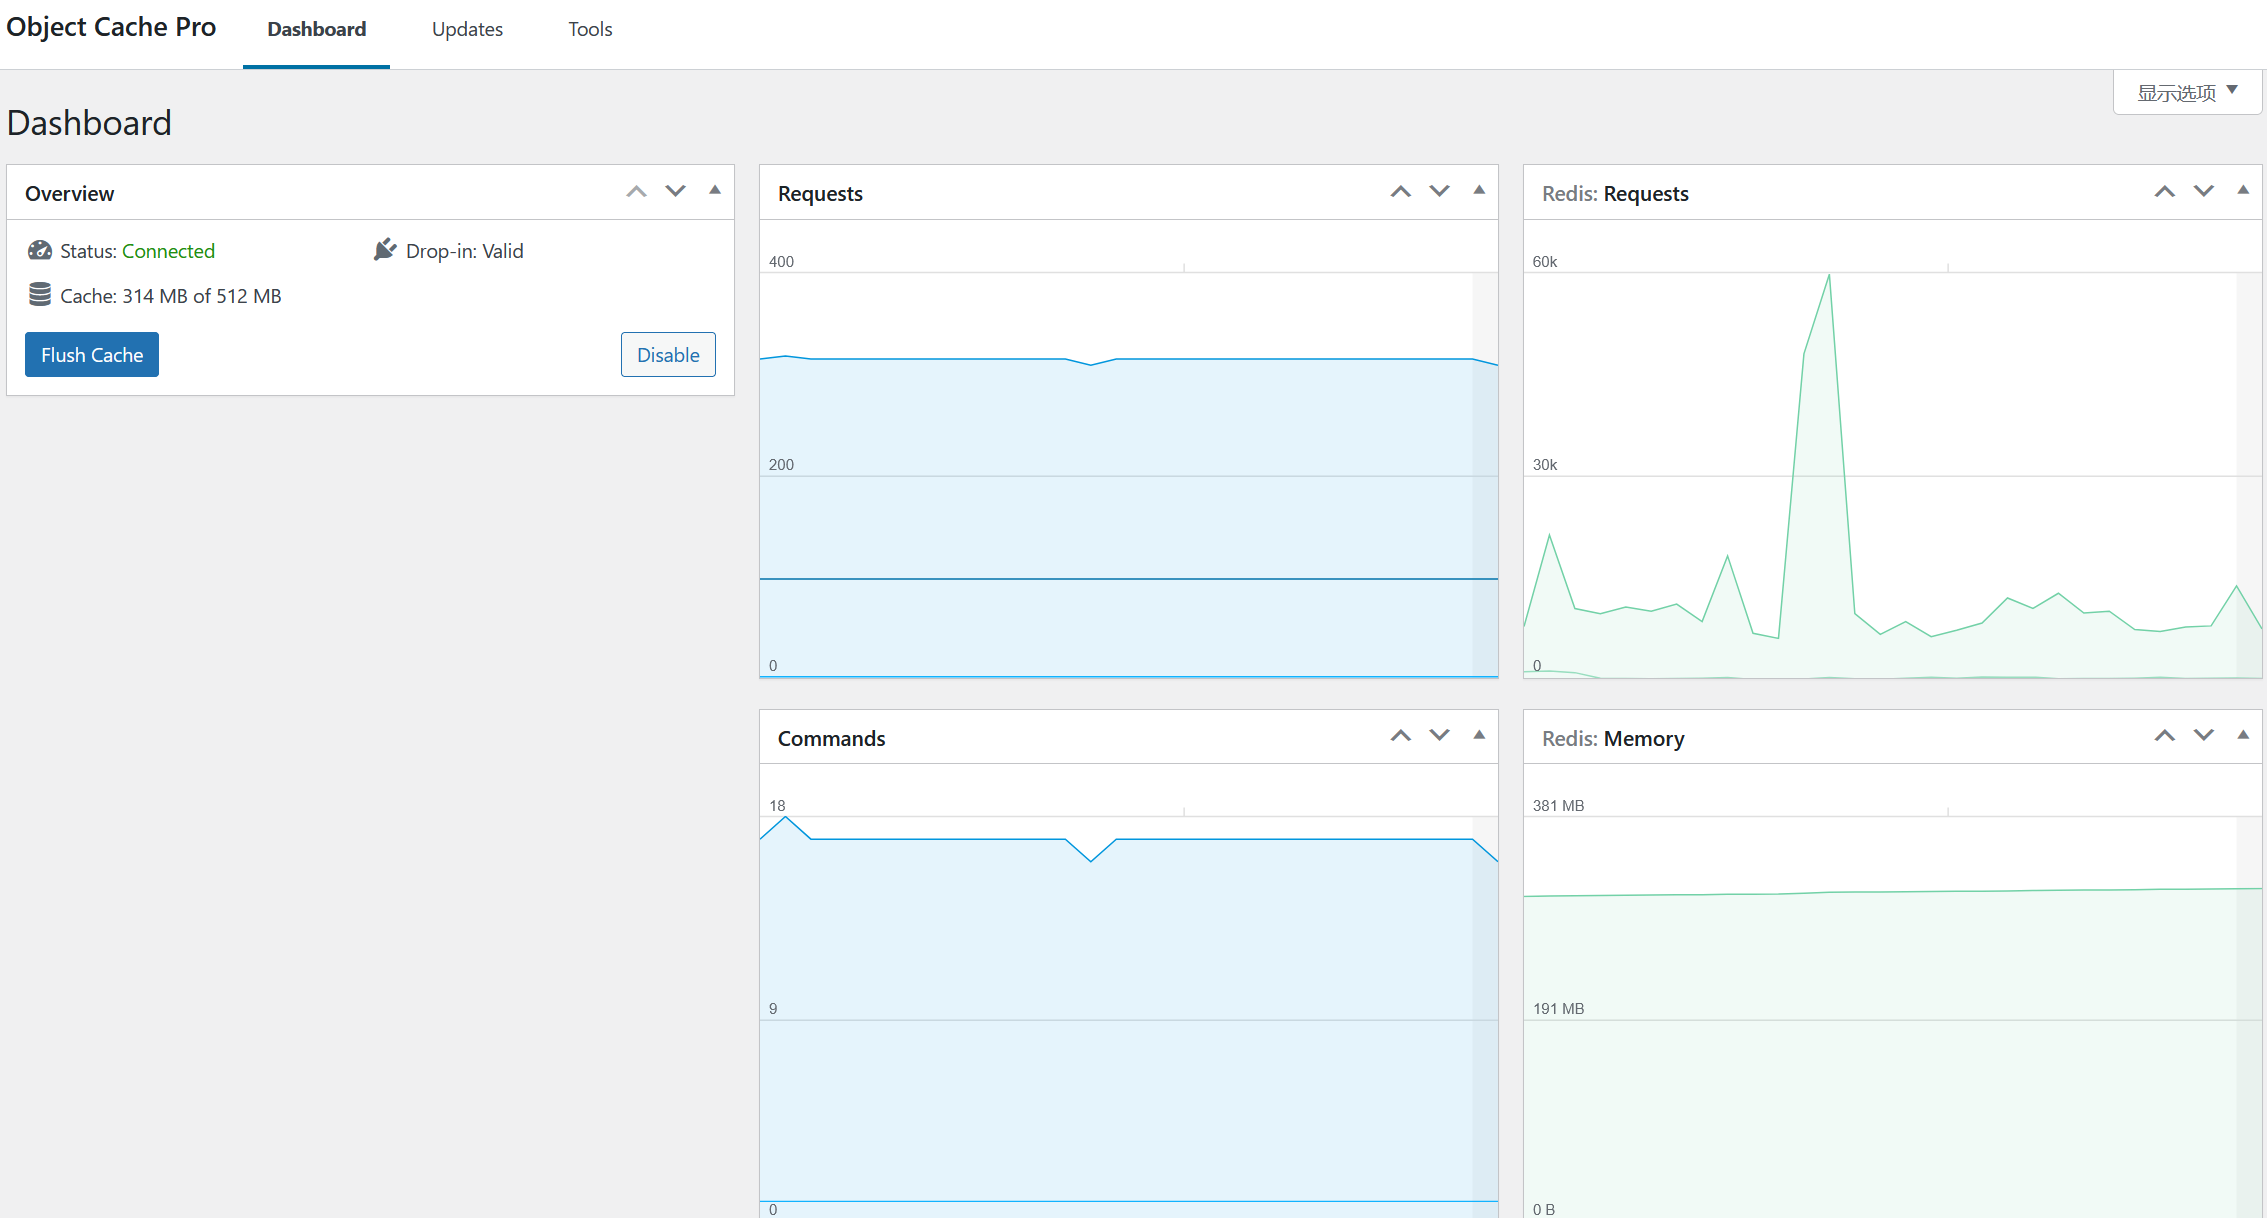Click the Disable button

click(x=668, y=355)
